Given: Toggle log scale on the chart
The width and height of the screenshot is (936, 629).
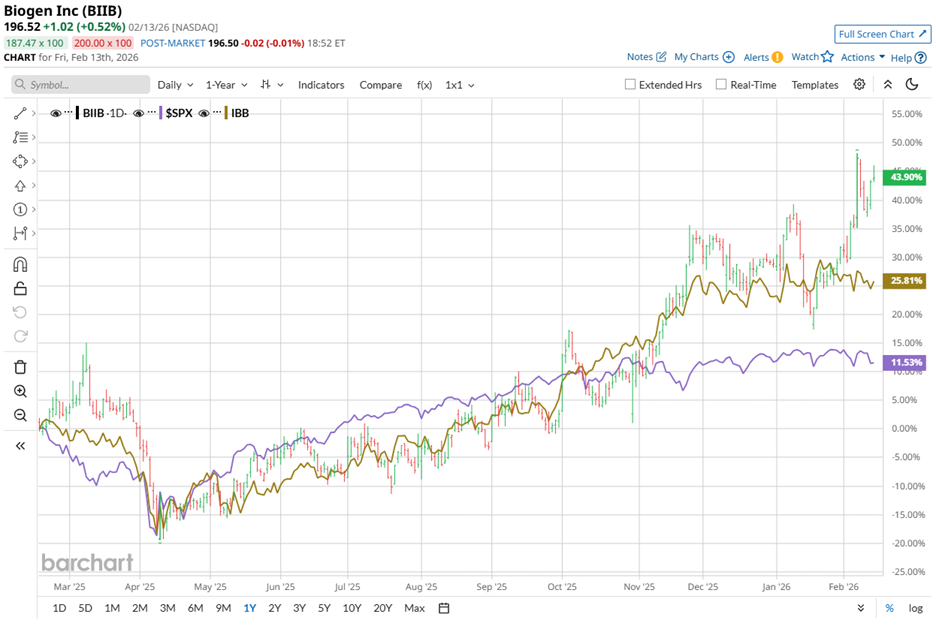Looking at the screenshot, I should tap(916, 607).
